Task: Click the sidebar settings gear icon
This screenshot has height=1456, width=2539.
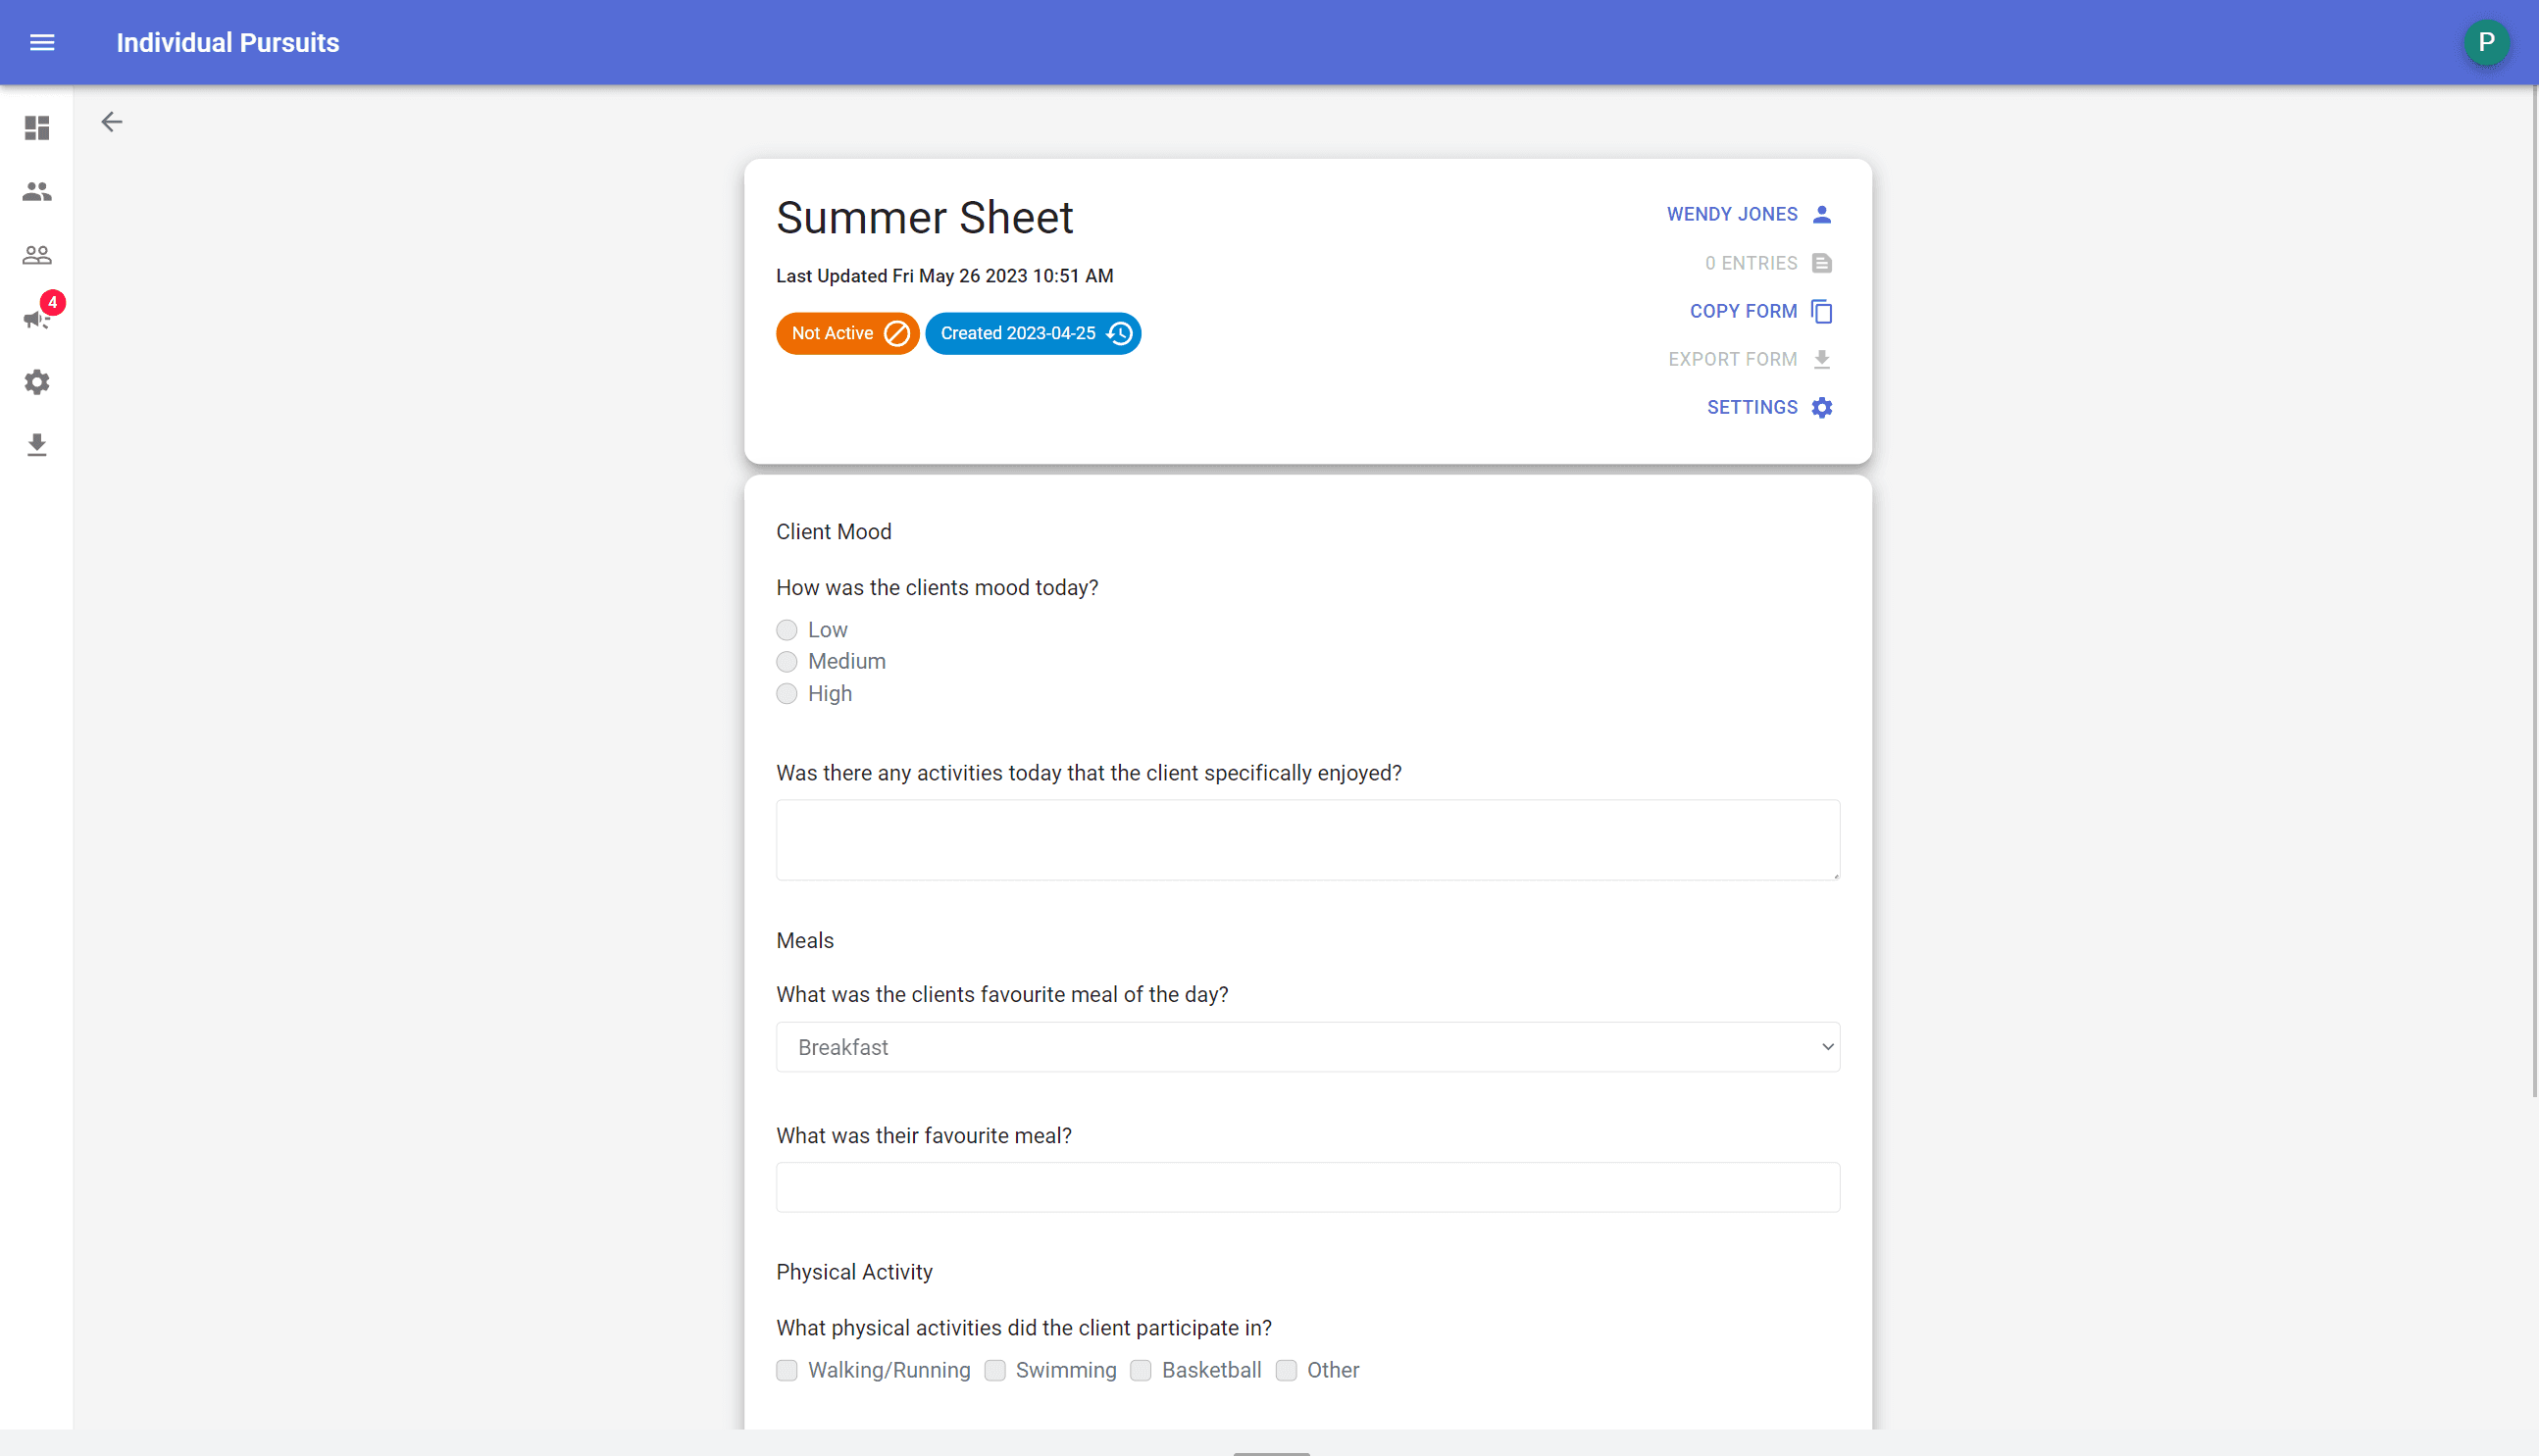Action: tap(37, 382)
